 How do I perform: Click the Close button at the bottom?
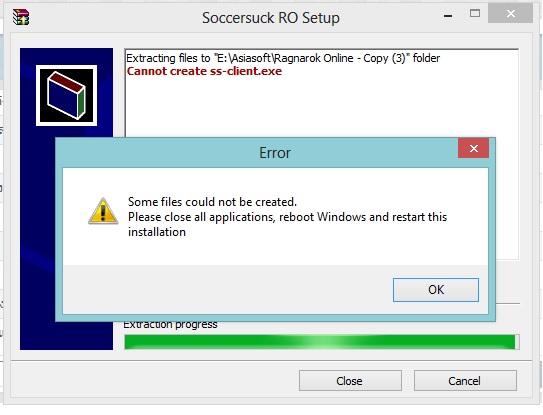coord(350,381)
